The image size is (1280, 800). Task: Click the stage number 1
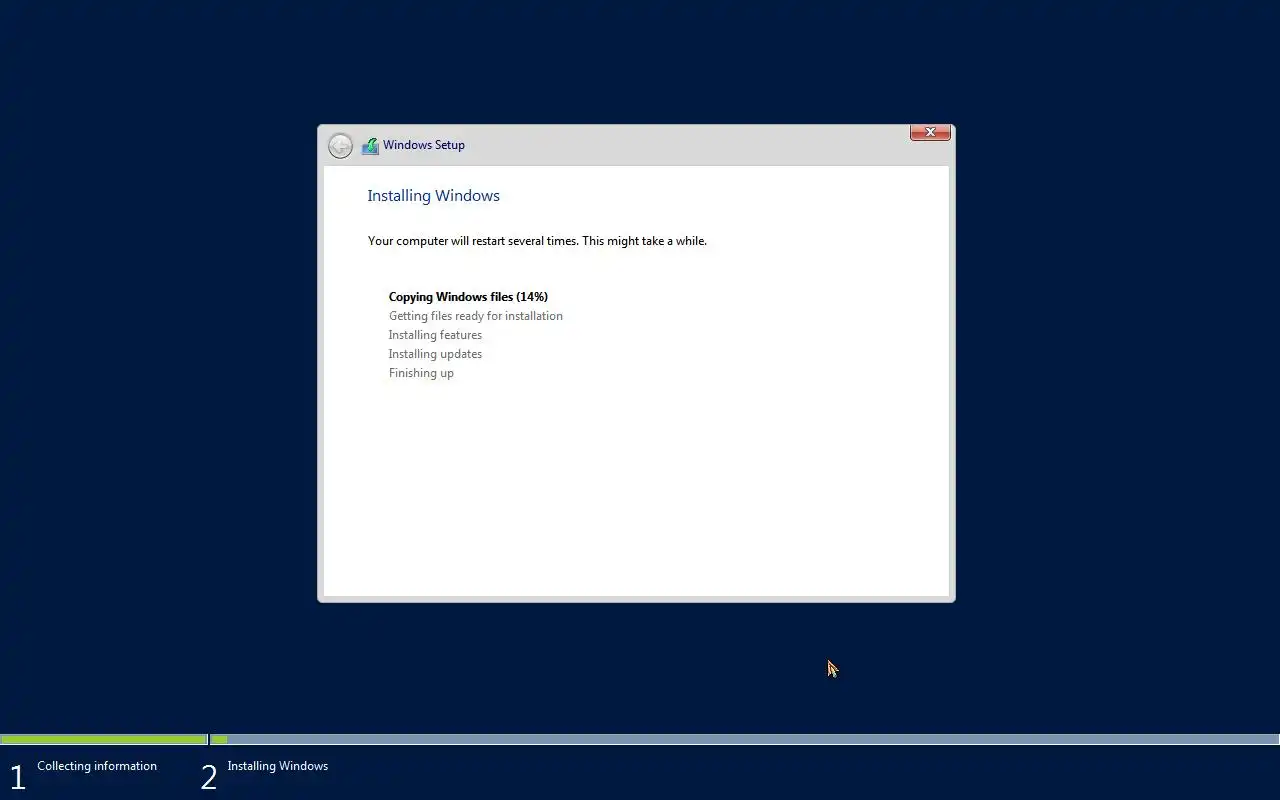click(17, 777)
